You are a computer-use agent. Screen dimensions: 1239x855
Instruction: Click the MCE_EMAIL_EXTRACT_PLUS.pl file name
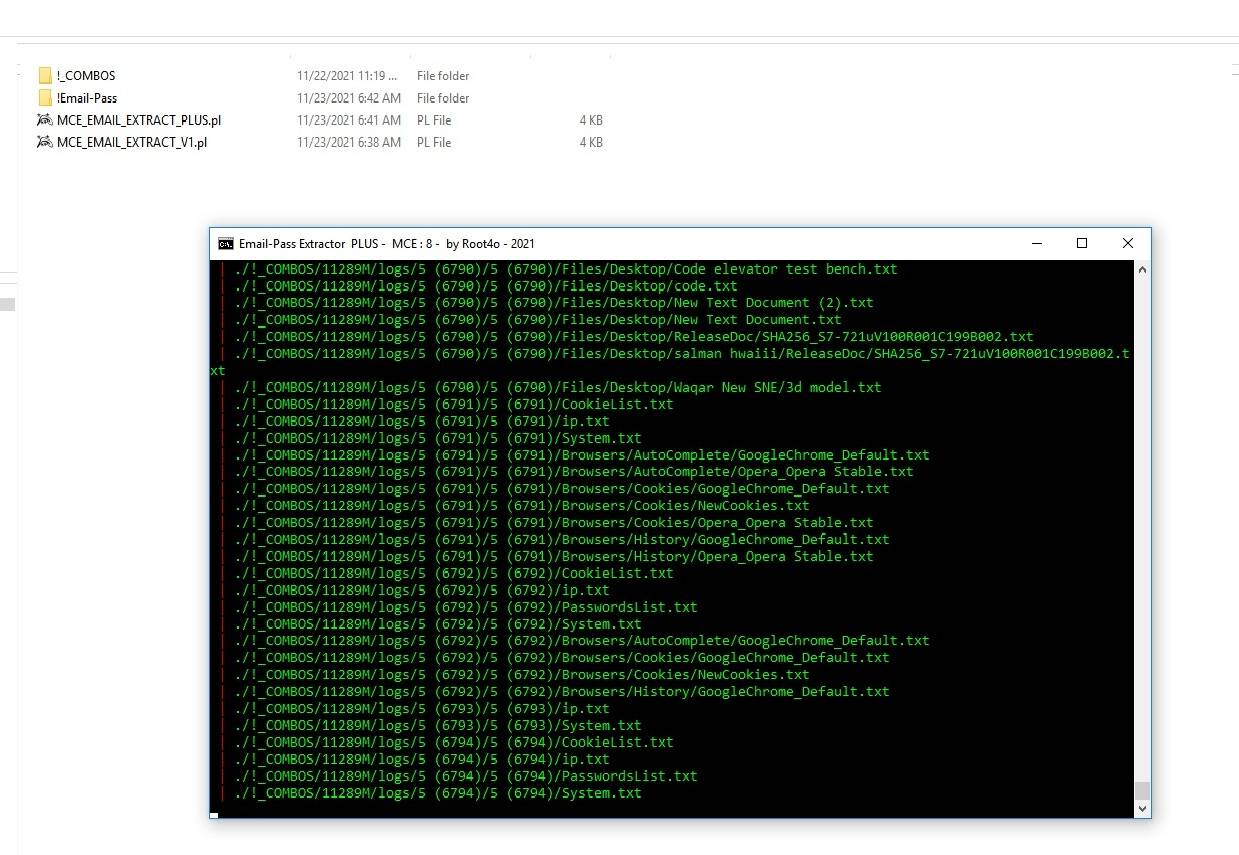tap(138, 120)
